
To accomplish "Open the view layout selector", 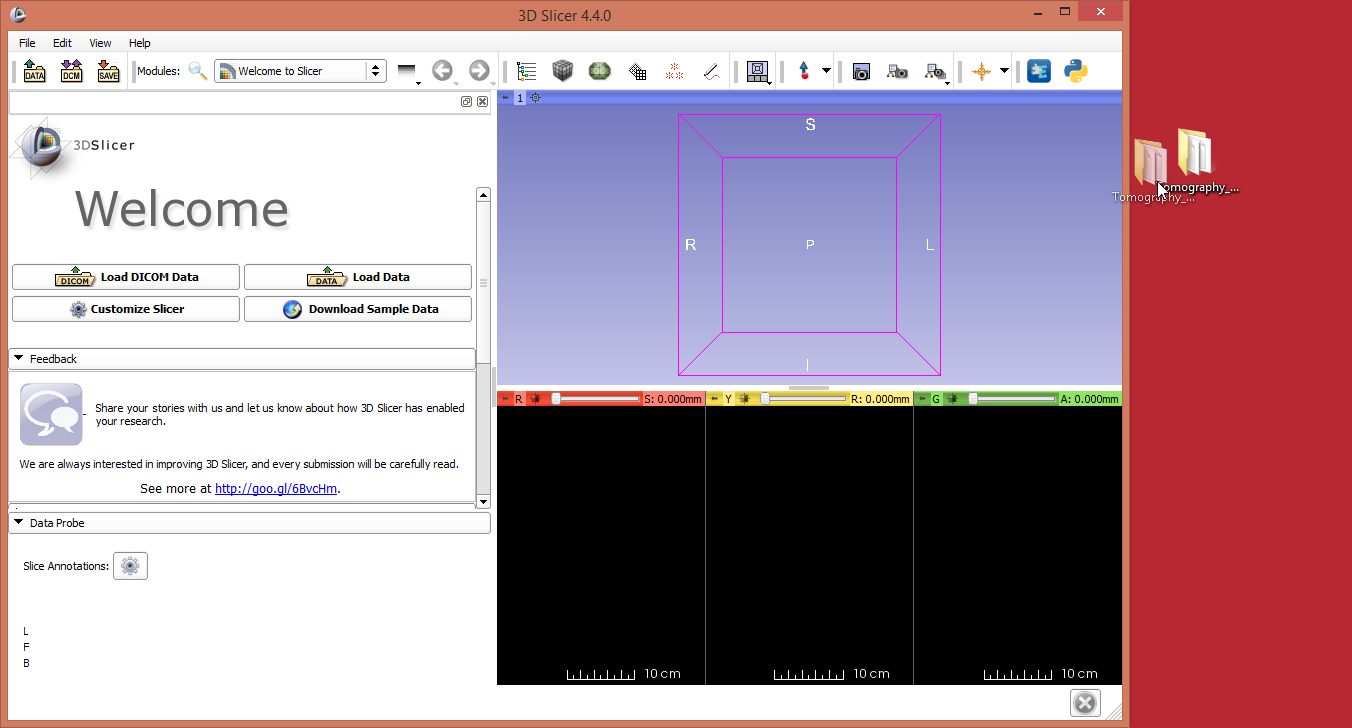I will pos(759,71).
